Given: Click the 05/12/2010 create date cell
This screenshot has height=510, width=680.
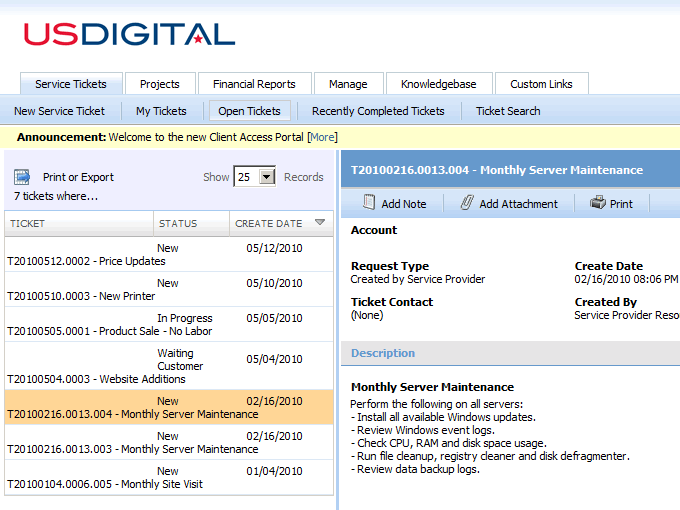Looking at the screenshot, I should [275, 248].
